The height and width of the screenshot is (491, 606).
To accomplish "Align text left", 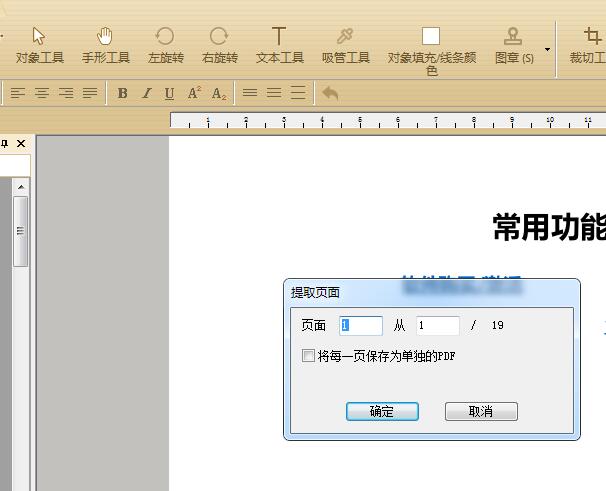I will tap(18, 93).
